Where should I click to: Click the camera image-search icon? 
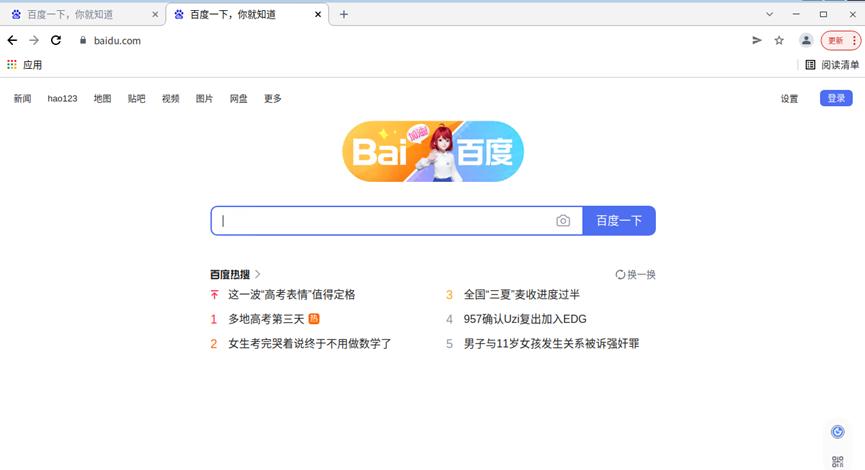pos(563,221)
